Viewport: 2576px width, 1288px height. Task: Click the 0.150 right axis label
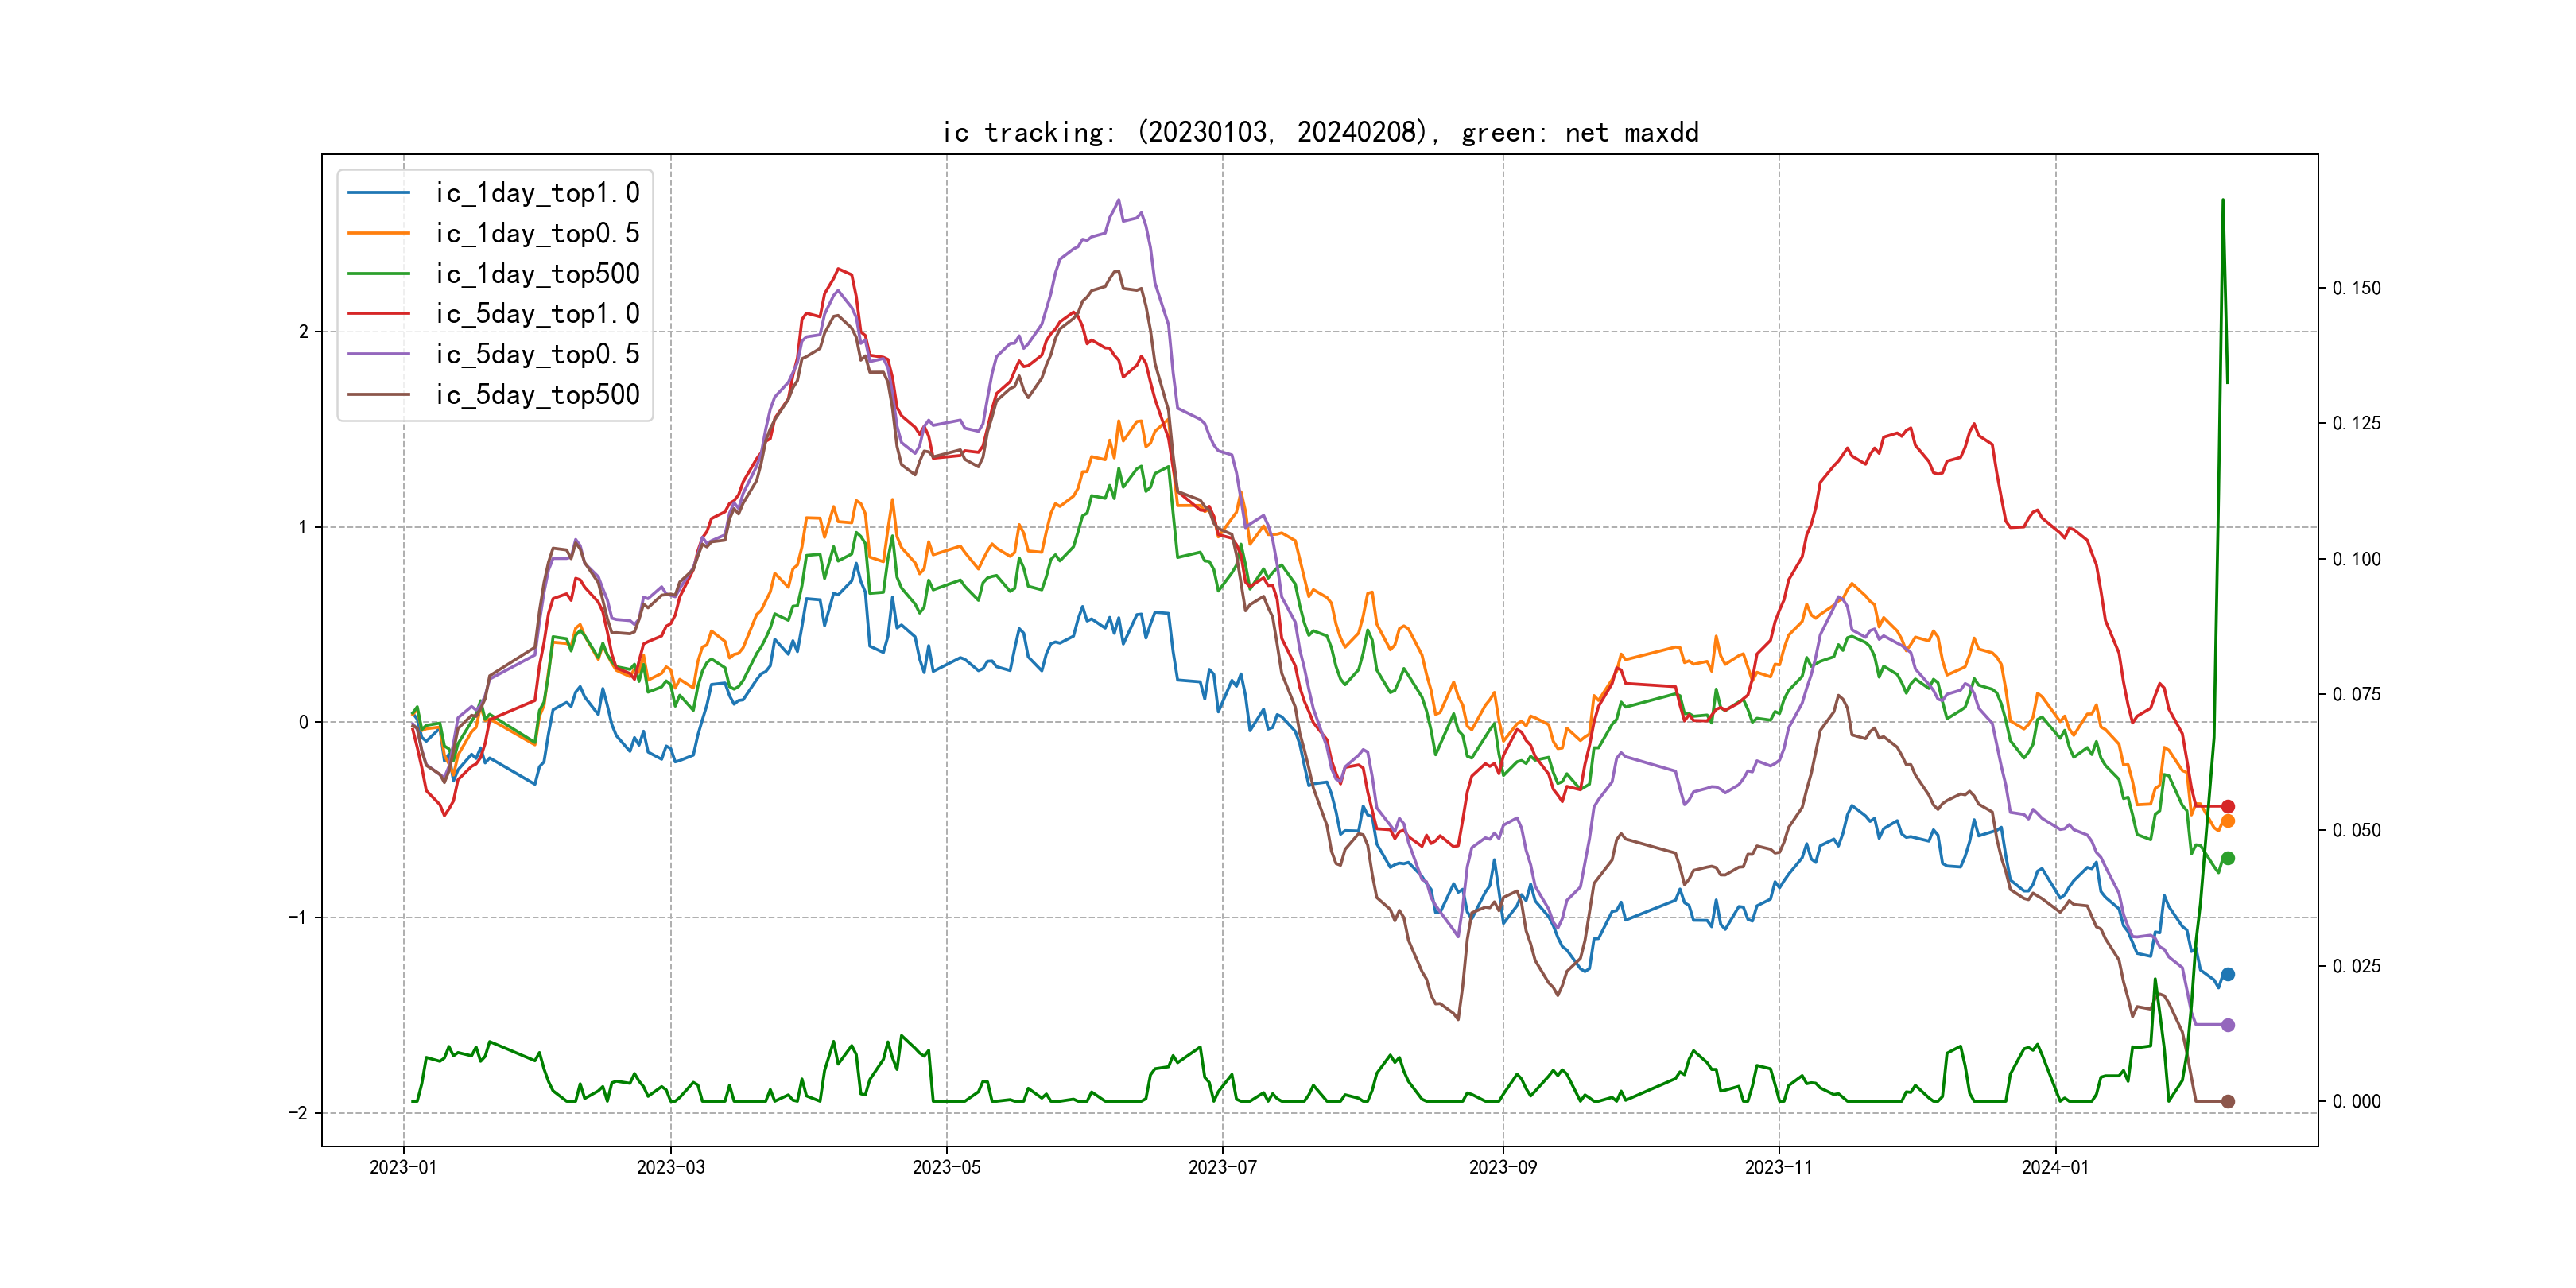point(2356,288)
